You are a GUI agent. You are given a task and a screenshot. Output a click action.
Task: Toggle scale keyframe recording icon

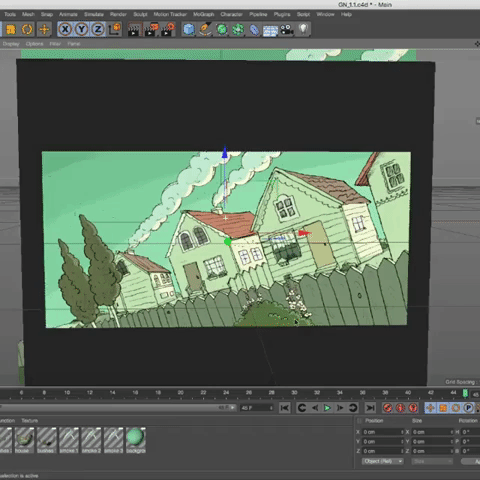[443, 408]
